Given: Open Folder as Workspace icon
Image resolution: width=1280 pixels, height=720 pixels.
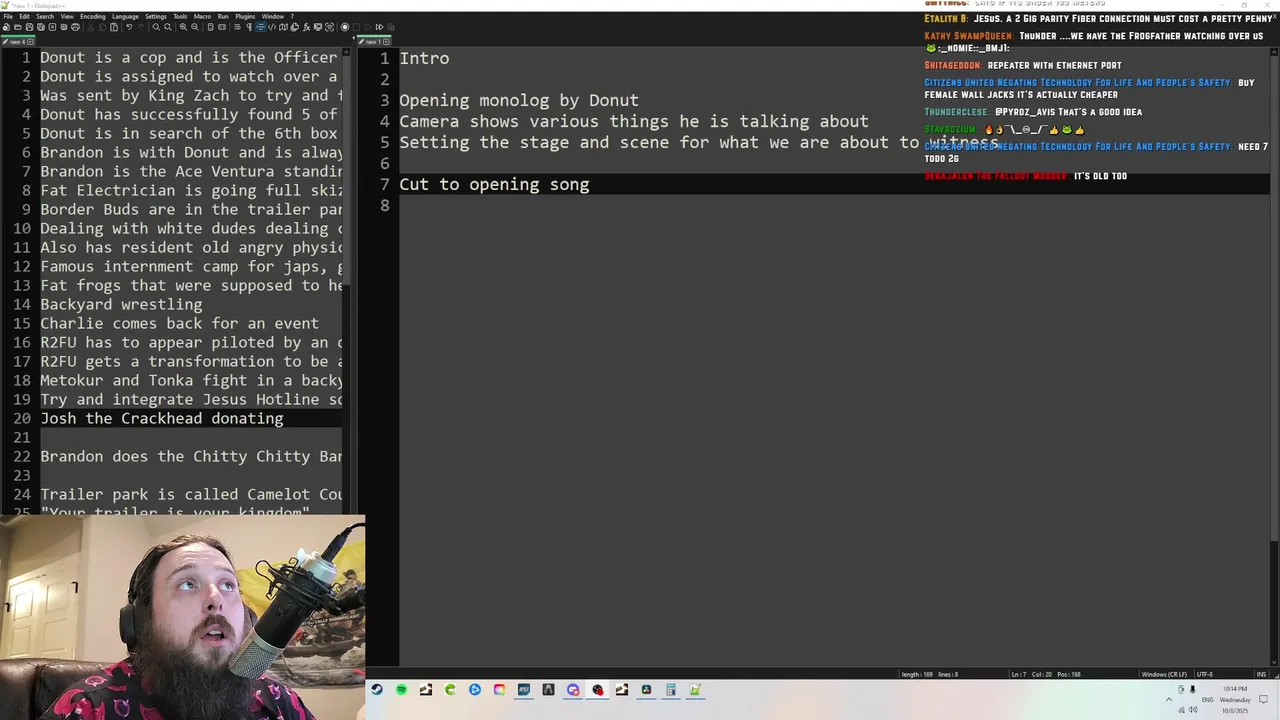Looking at the screenshot, I should pos(318,27).
